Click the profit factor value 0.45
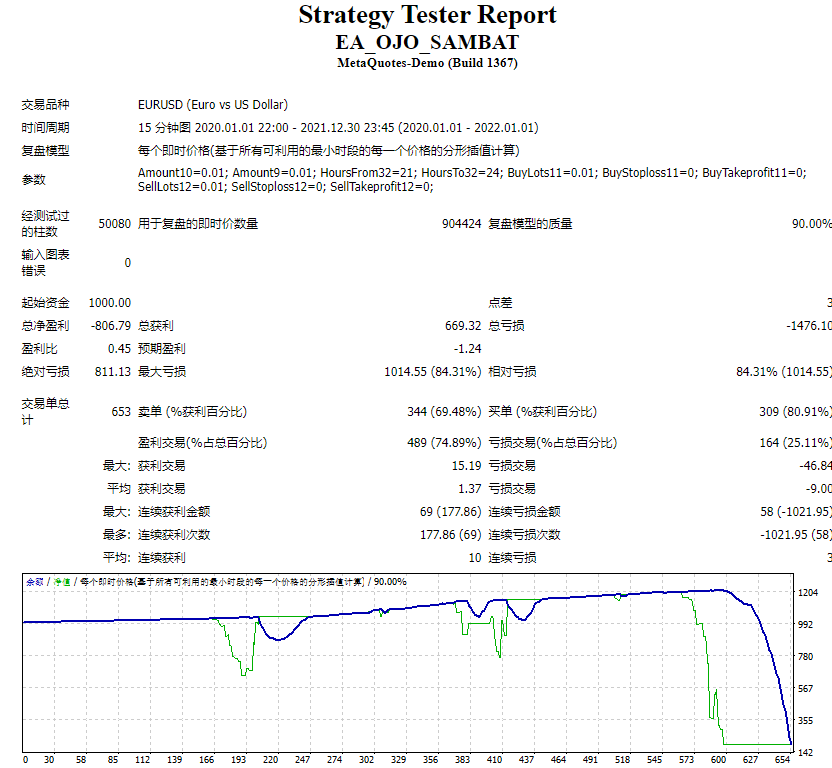Screen dimensions: 832x768 (119, 349)
